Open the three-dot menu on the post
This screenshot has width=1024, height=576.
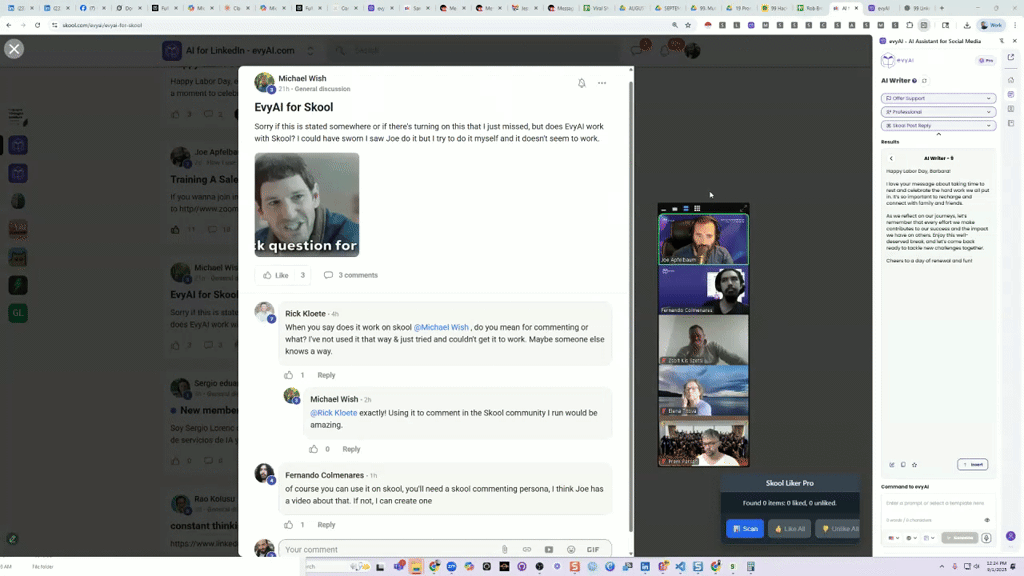coord(601,83)
